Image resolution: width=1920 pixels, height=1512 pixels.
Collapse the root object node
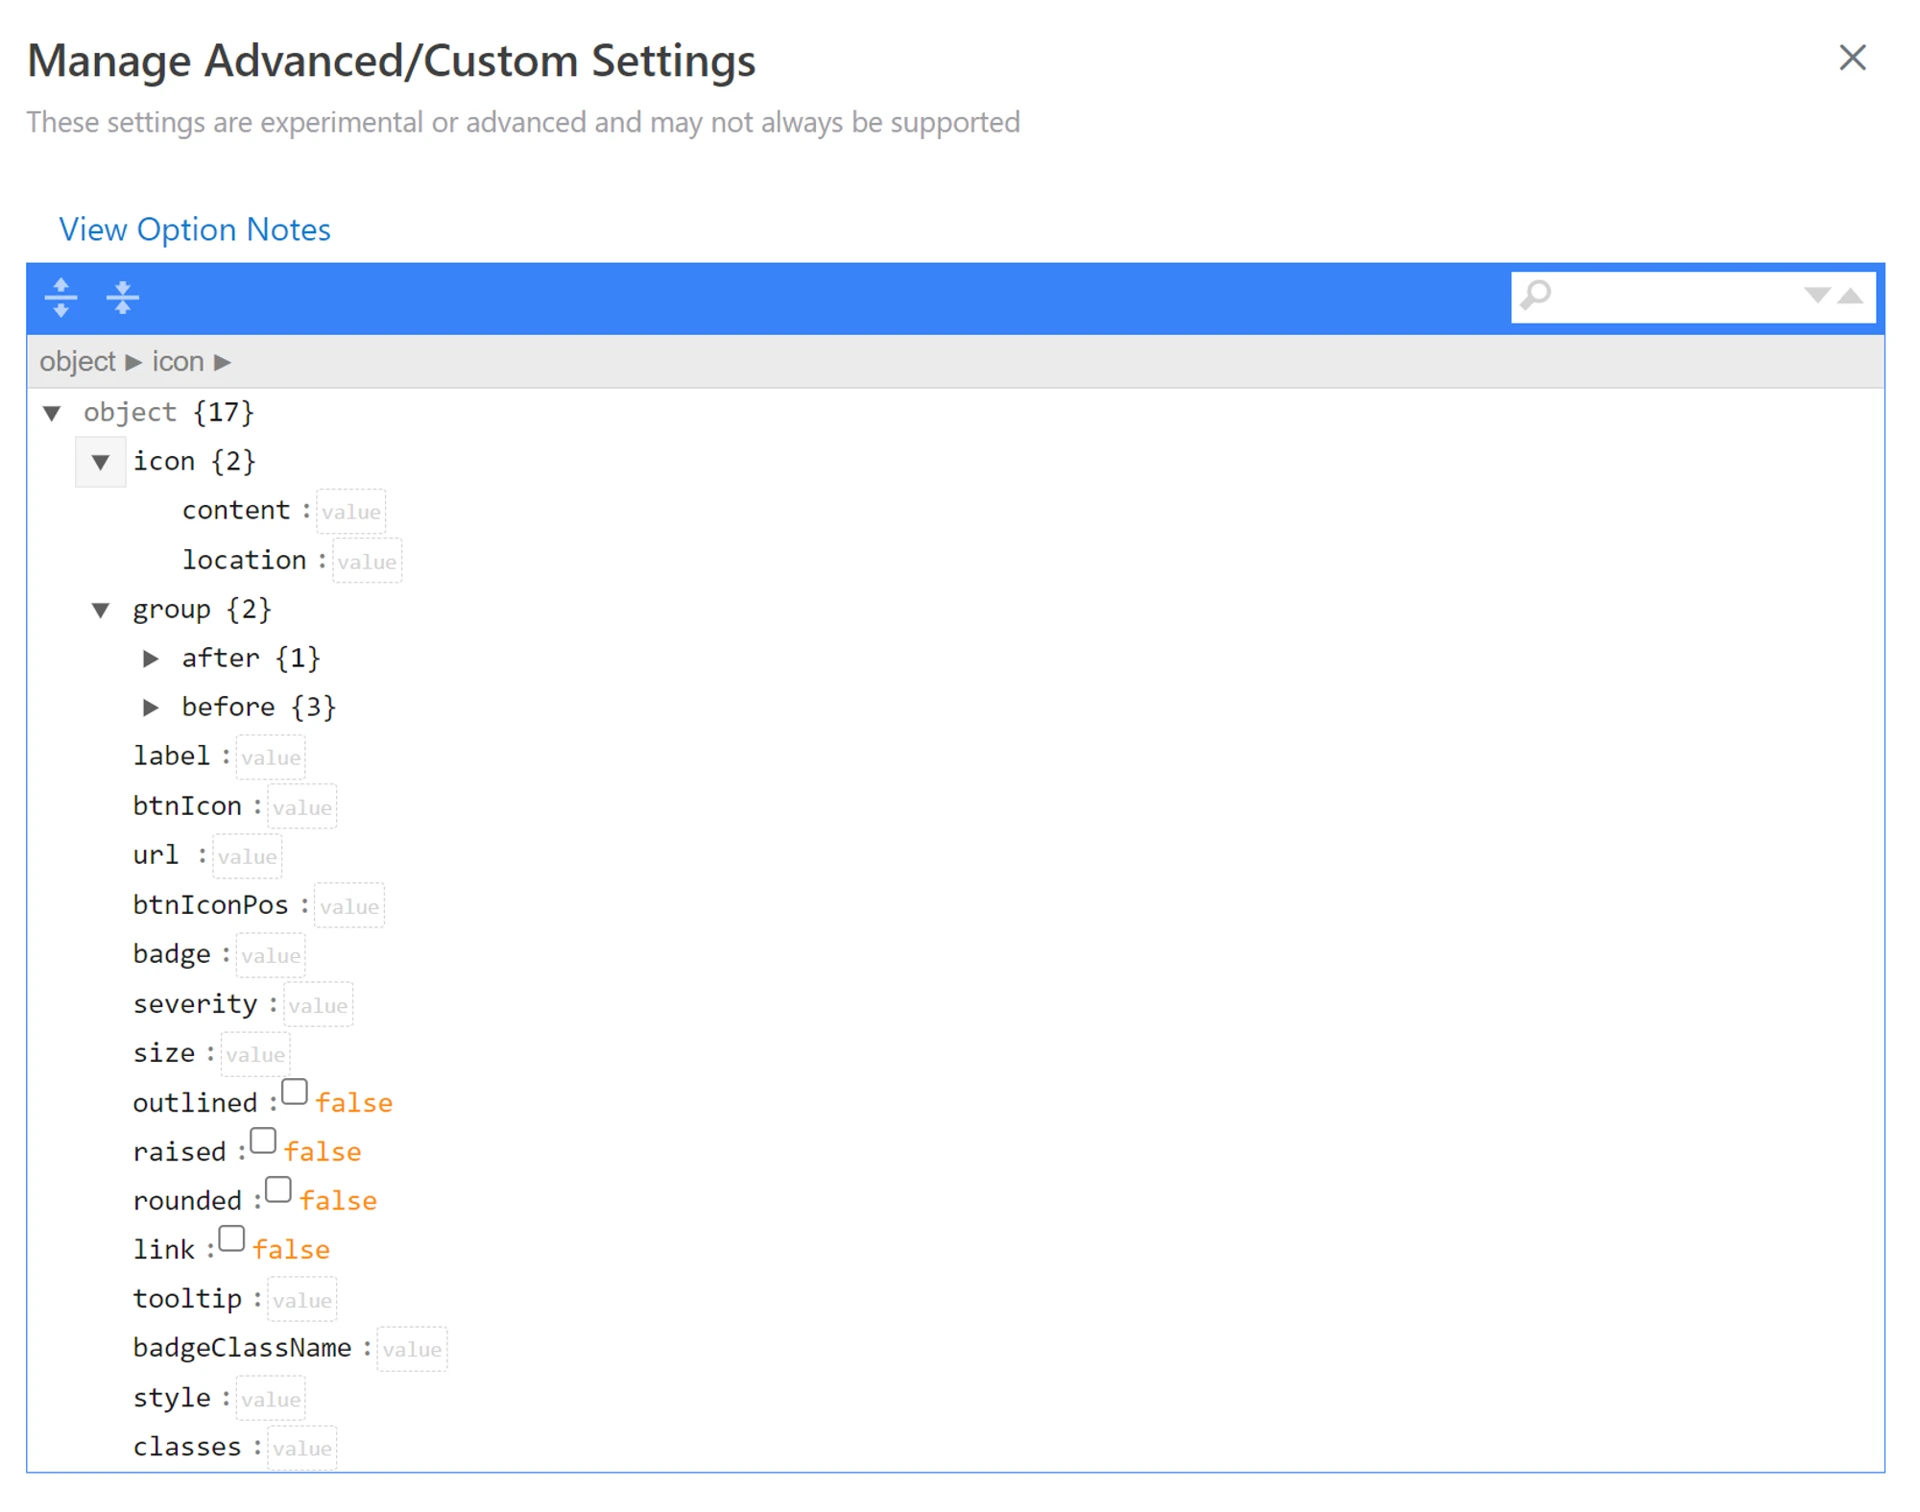click(x=52, y=413)
